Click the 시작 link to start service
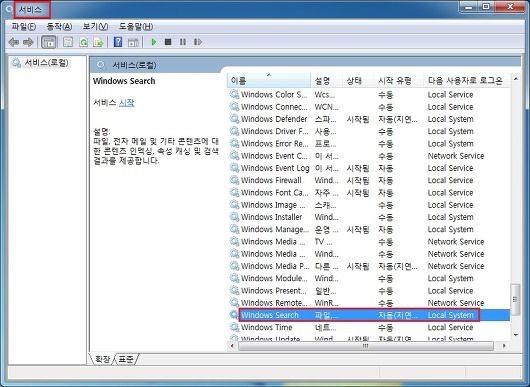This screenshot has height=387, width=530. click(x=126, y=102)
